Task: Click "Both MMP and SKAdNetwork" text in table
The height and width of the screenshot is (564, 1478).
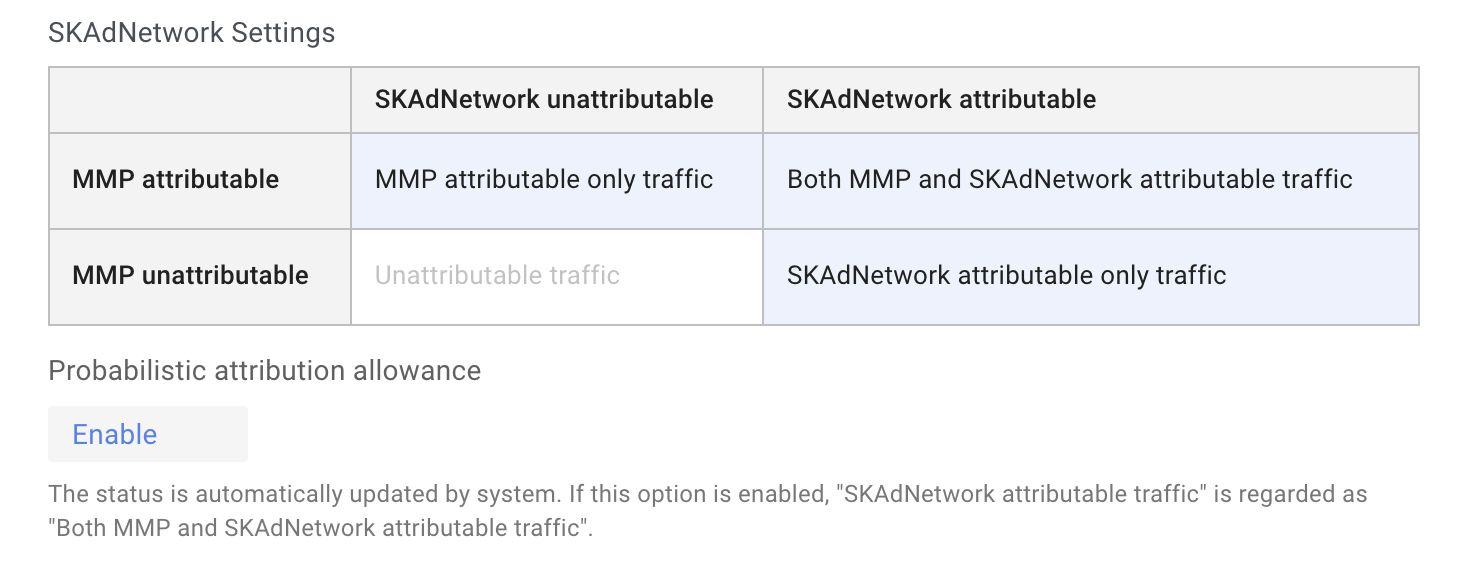Action: (x=960, y=180)
